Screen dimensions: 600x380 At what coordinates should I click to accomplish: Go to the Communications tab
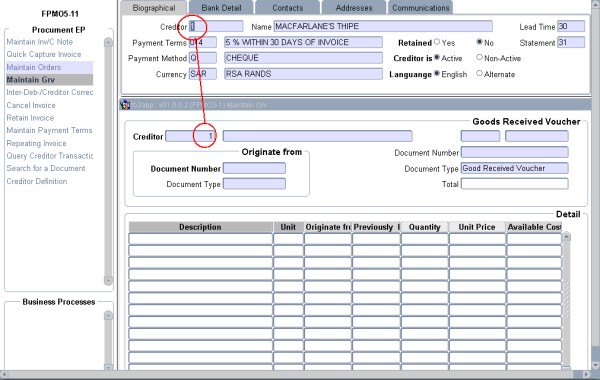421,8
